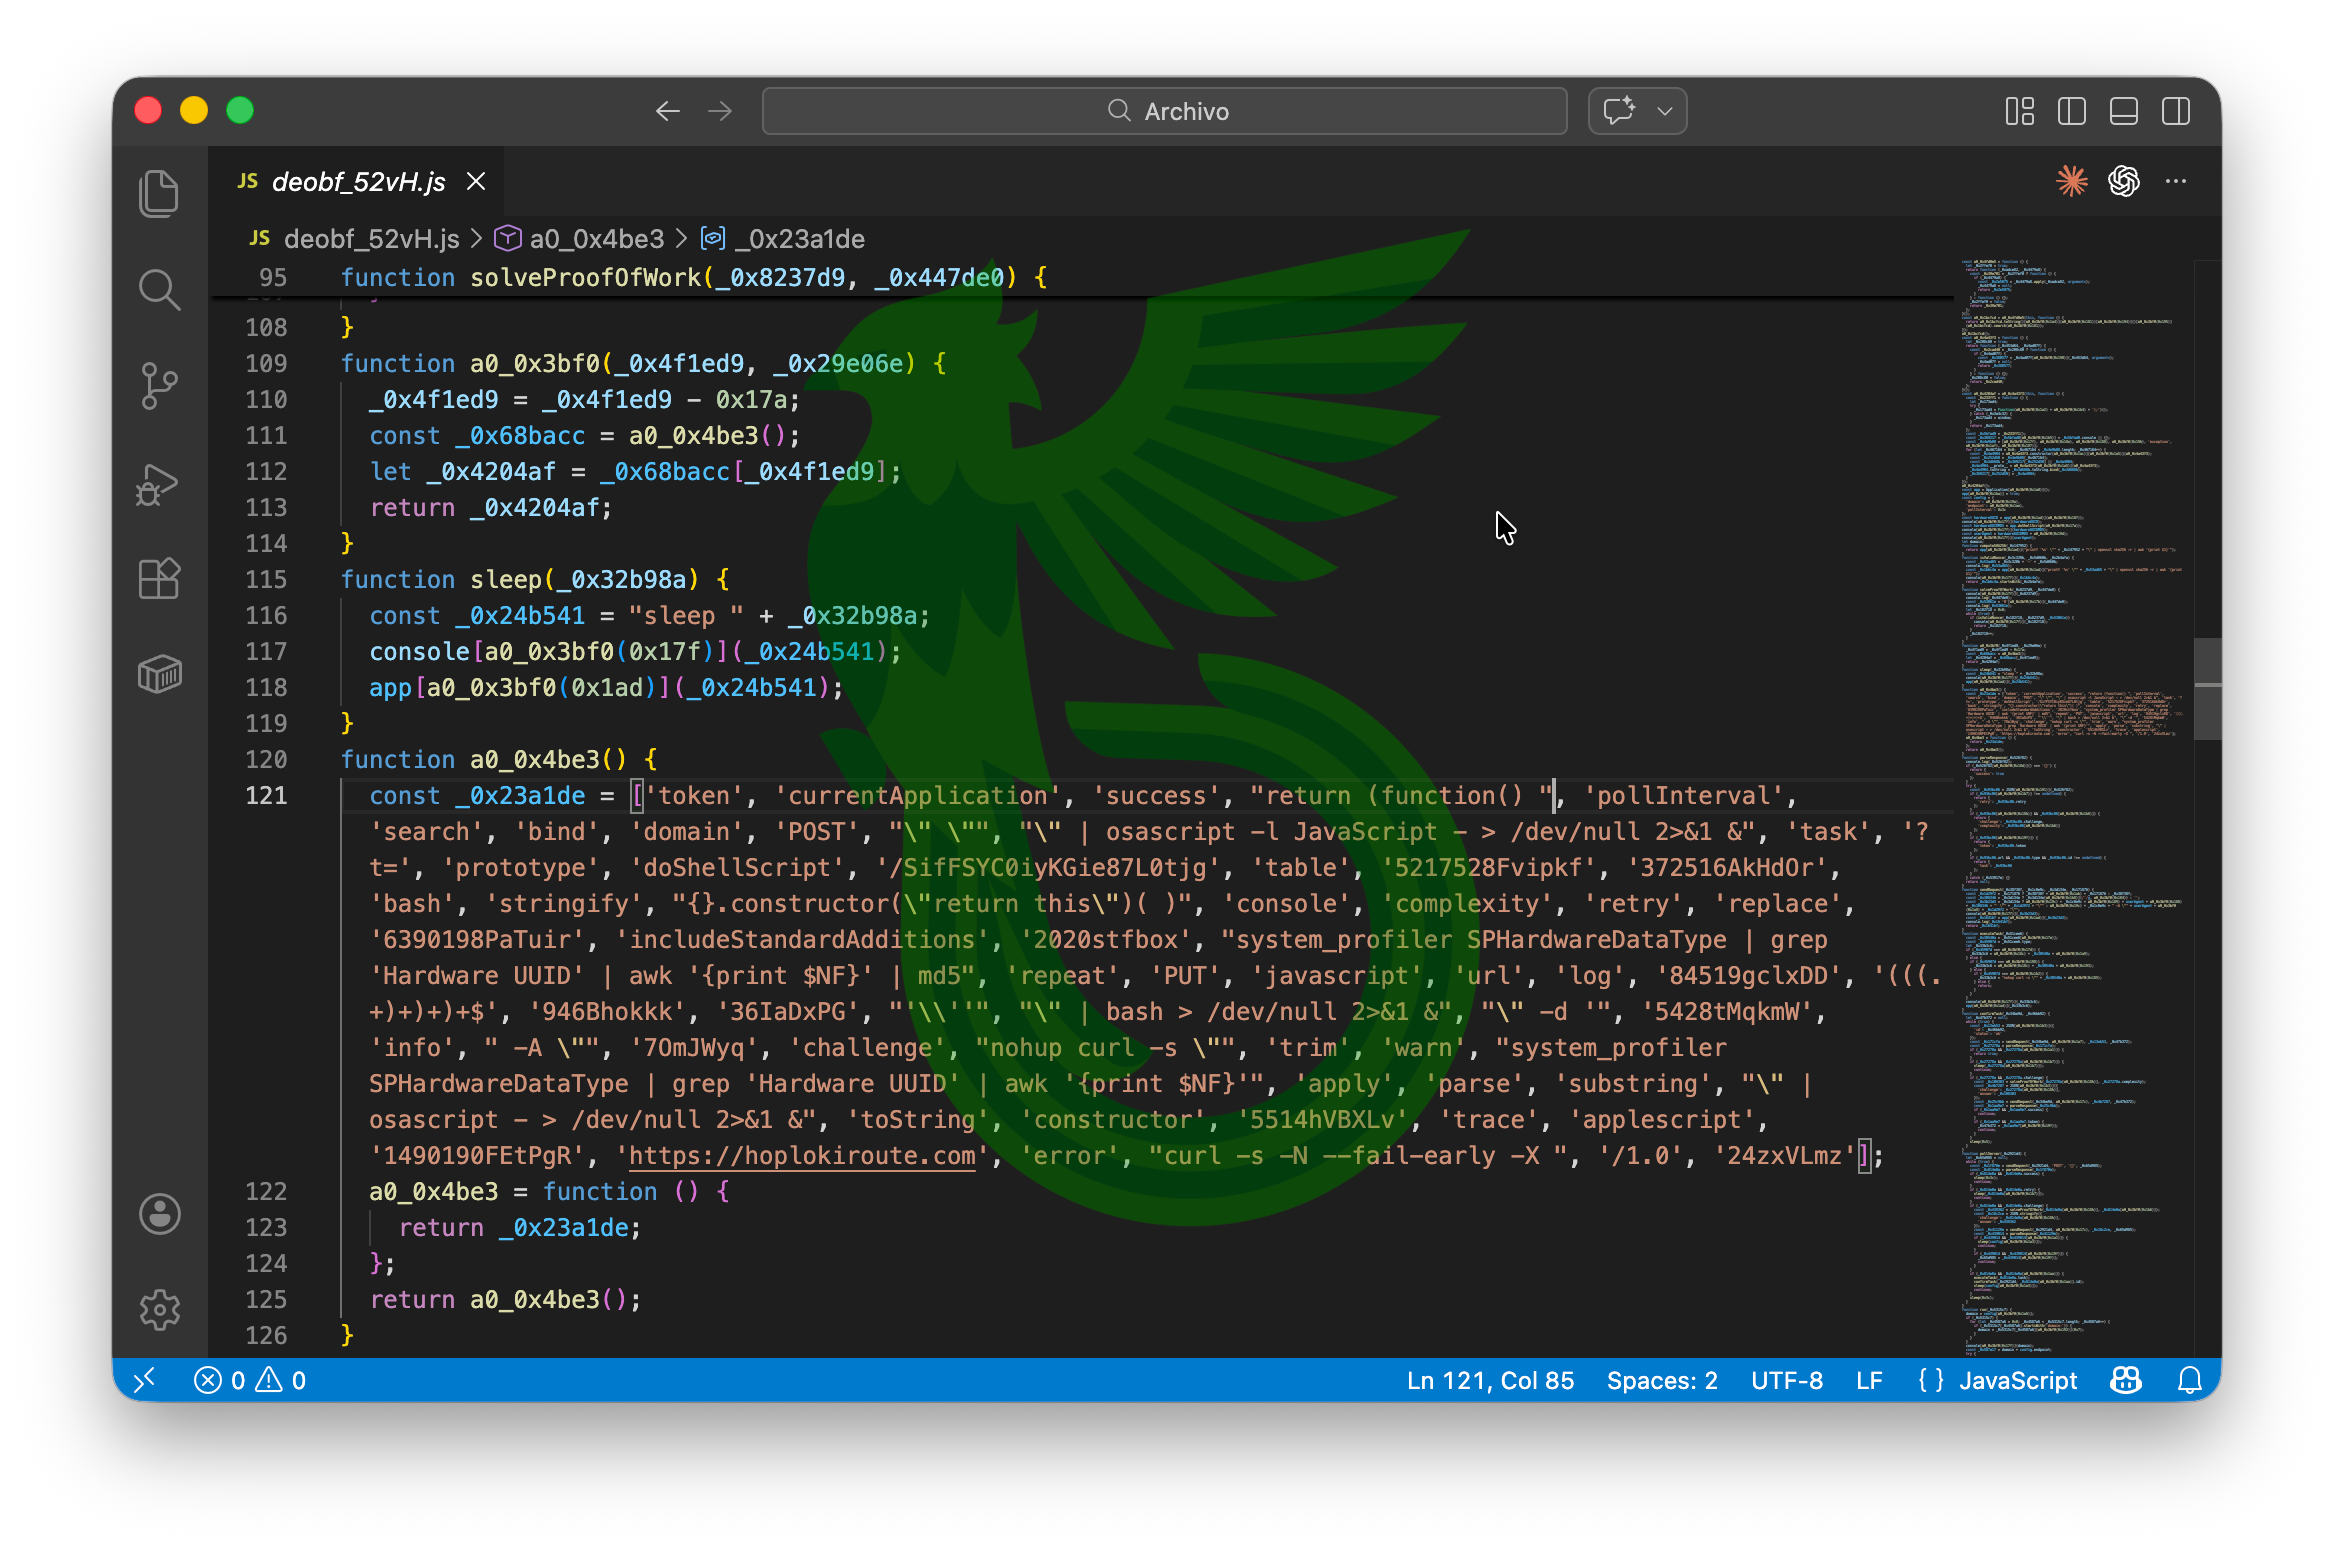
Task: Click the https://hoplokiroute.com link in code
Action: (801, 1156)
